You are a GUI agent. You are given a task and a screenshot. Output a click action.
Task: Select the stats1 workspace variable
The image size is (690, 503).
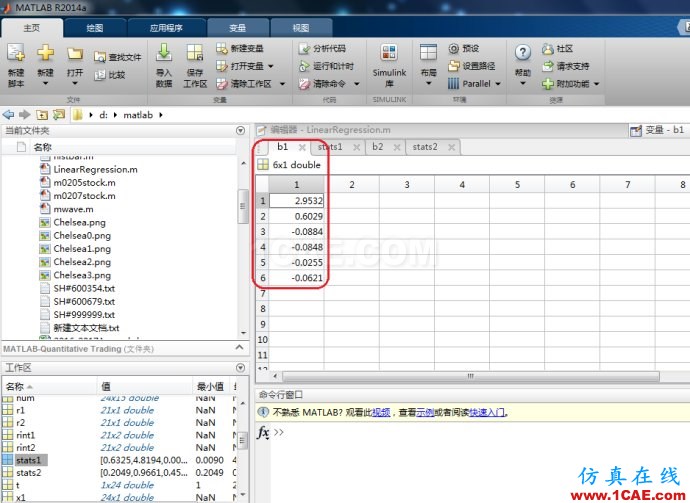(x=29, y=460)
